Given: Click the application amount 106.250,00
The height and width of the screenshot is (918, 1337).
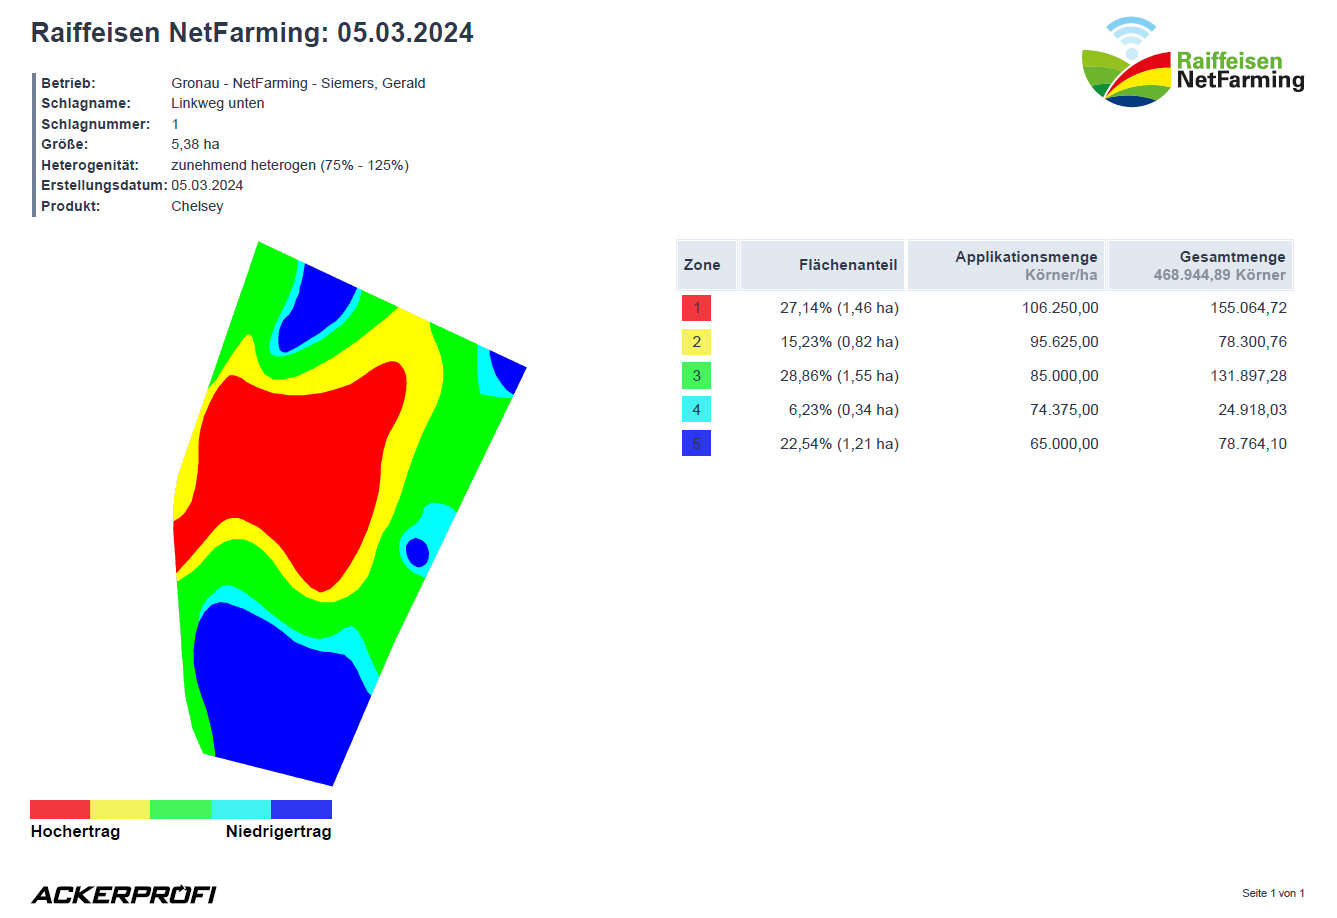Looking at the screenshot, I should [x=1060, y=308].
